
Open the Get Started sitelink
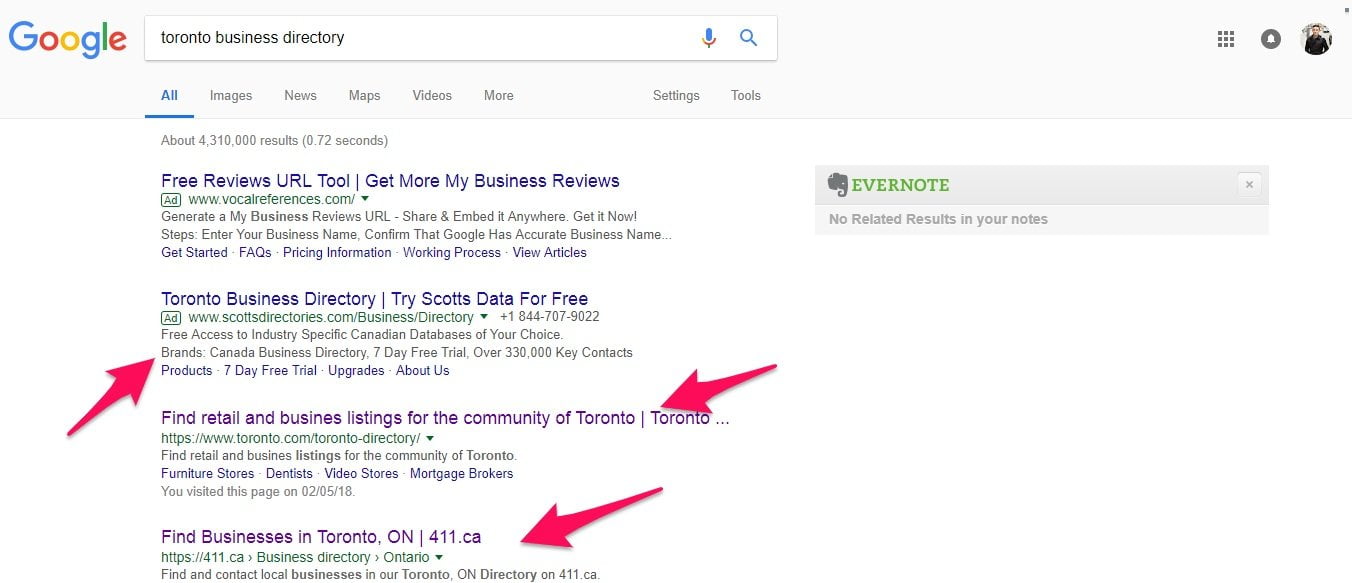pos(194,253)
